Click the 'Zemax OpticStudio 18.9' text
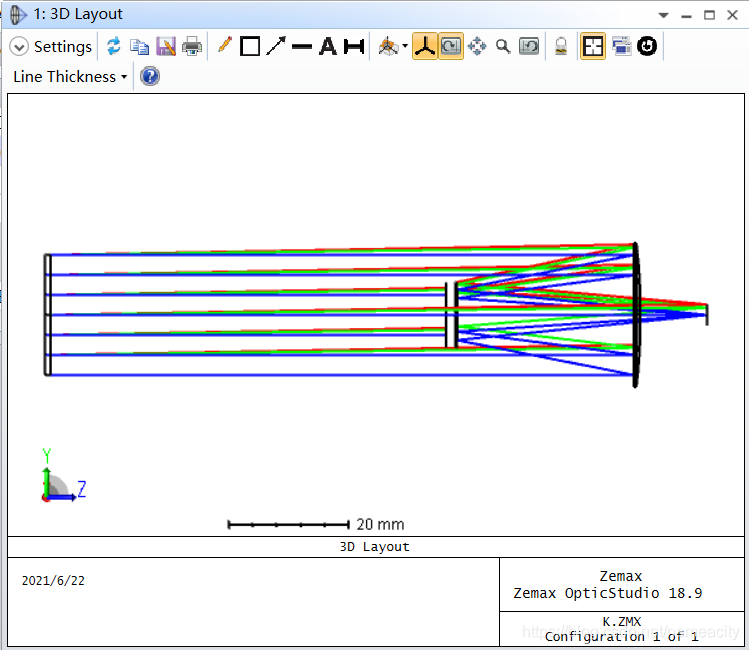749x650 pixels. pyautogui.click(x=608, y=593)
